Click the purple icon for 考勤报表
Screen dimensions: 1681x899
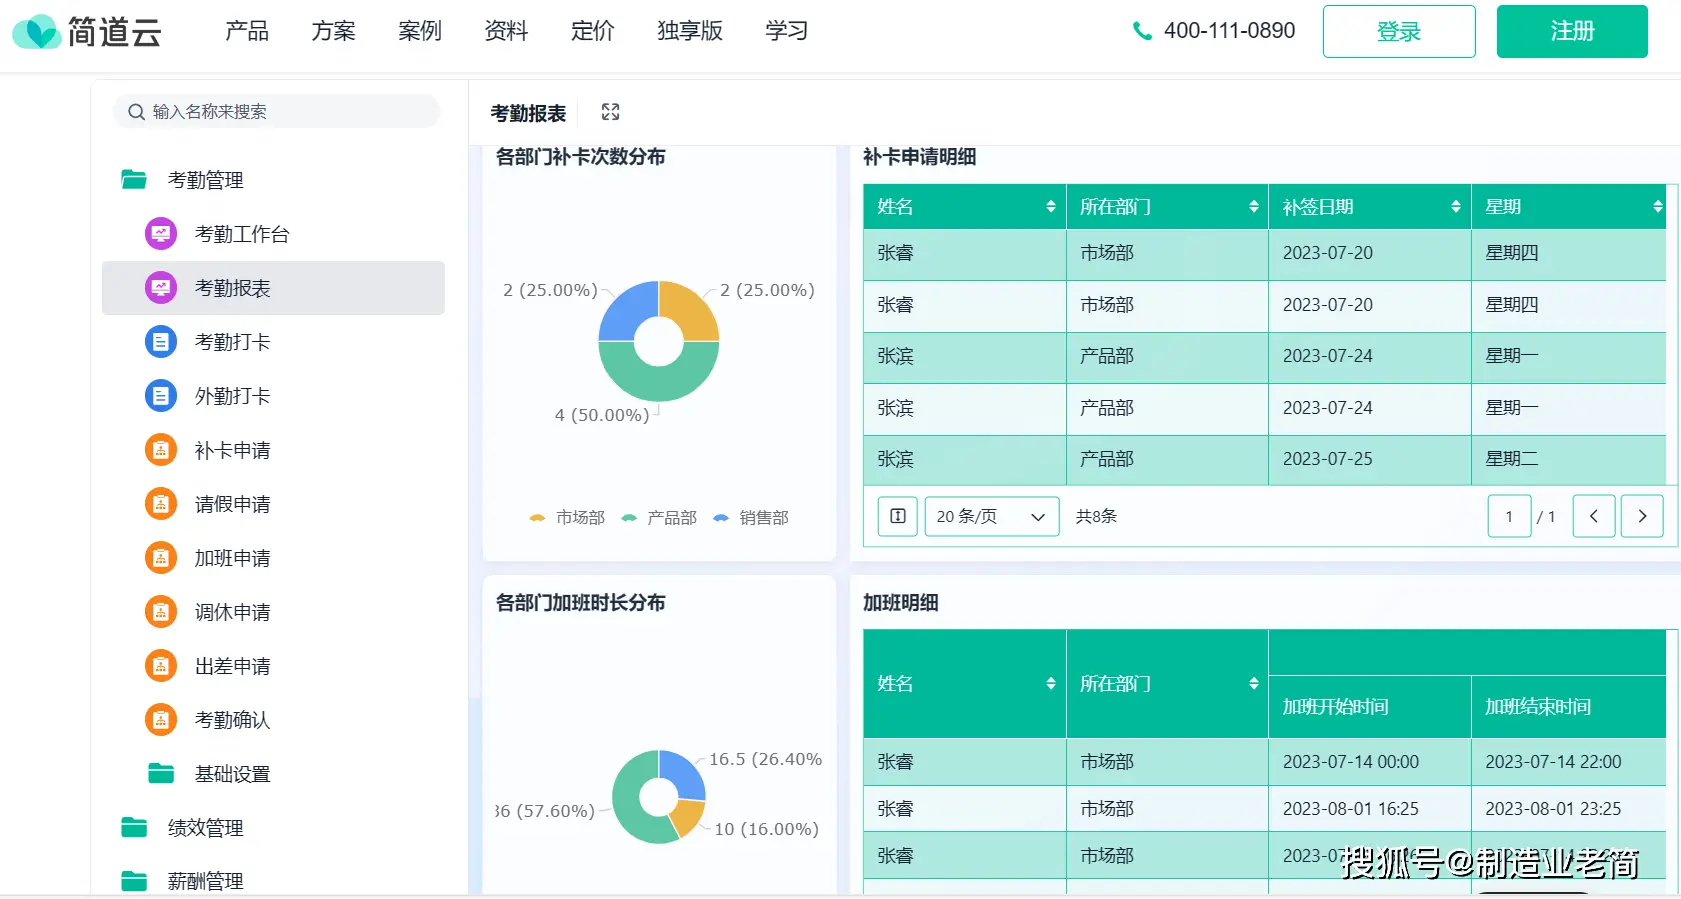point(161,288)
